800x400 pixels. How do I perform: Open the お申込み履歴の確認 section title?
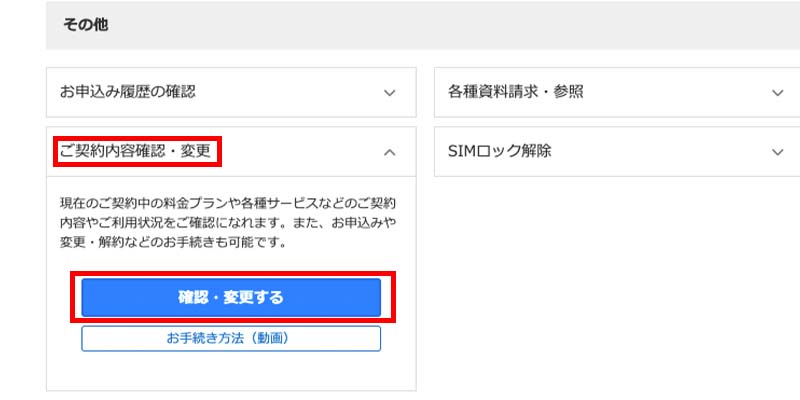pyautogui.click(x=128, y=92)
